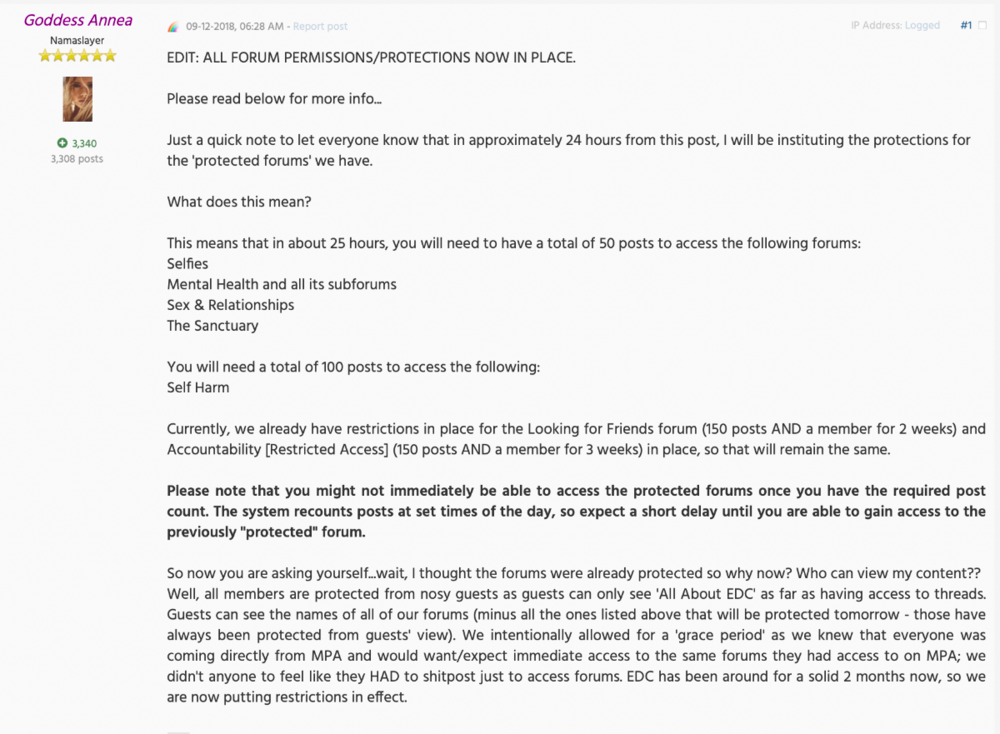Click the bold 'Please note' paragraph
This screenshot has width=1000, height=734.
tap(577, 511)
